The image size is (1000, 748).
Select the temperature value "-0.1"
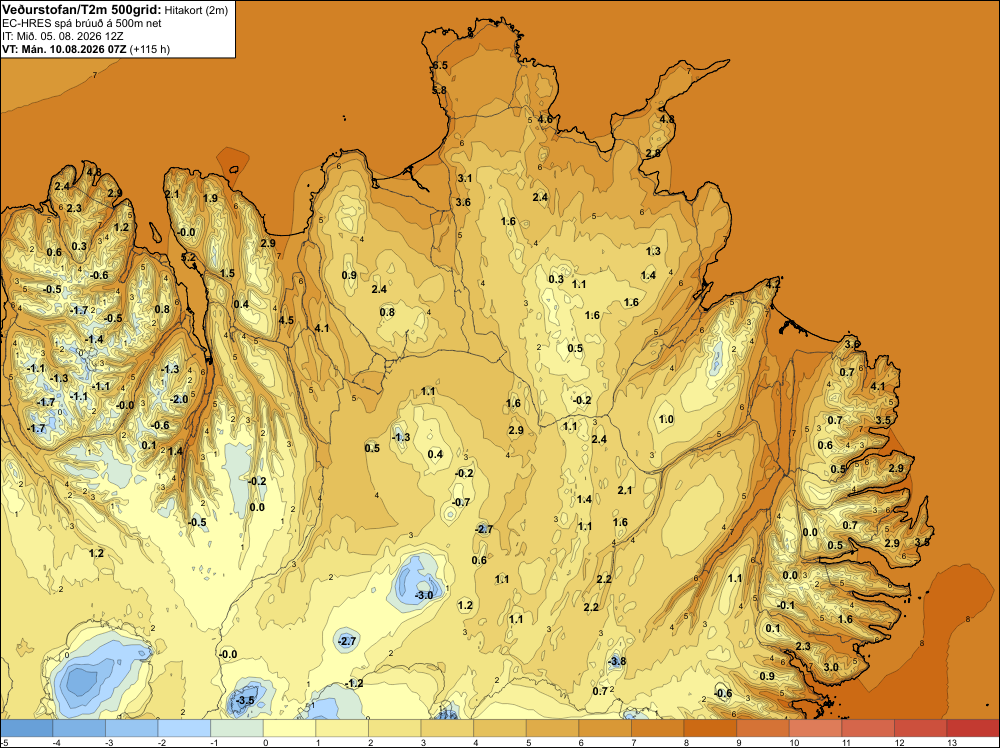[786, 605]
